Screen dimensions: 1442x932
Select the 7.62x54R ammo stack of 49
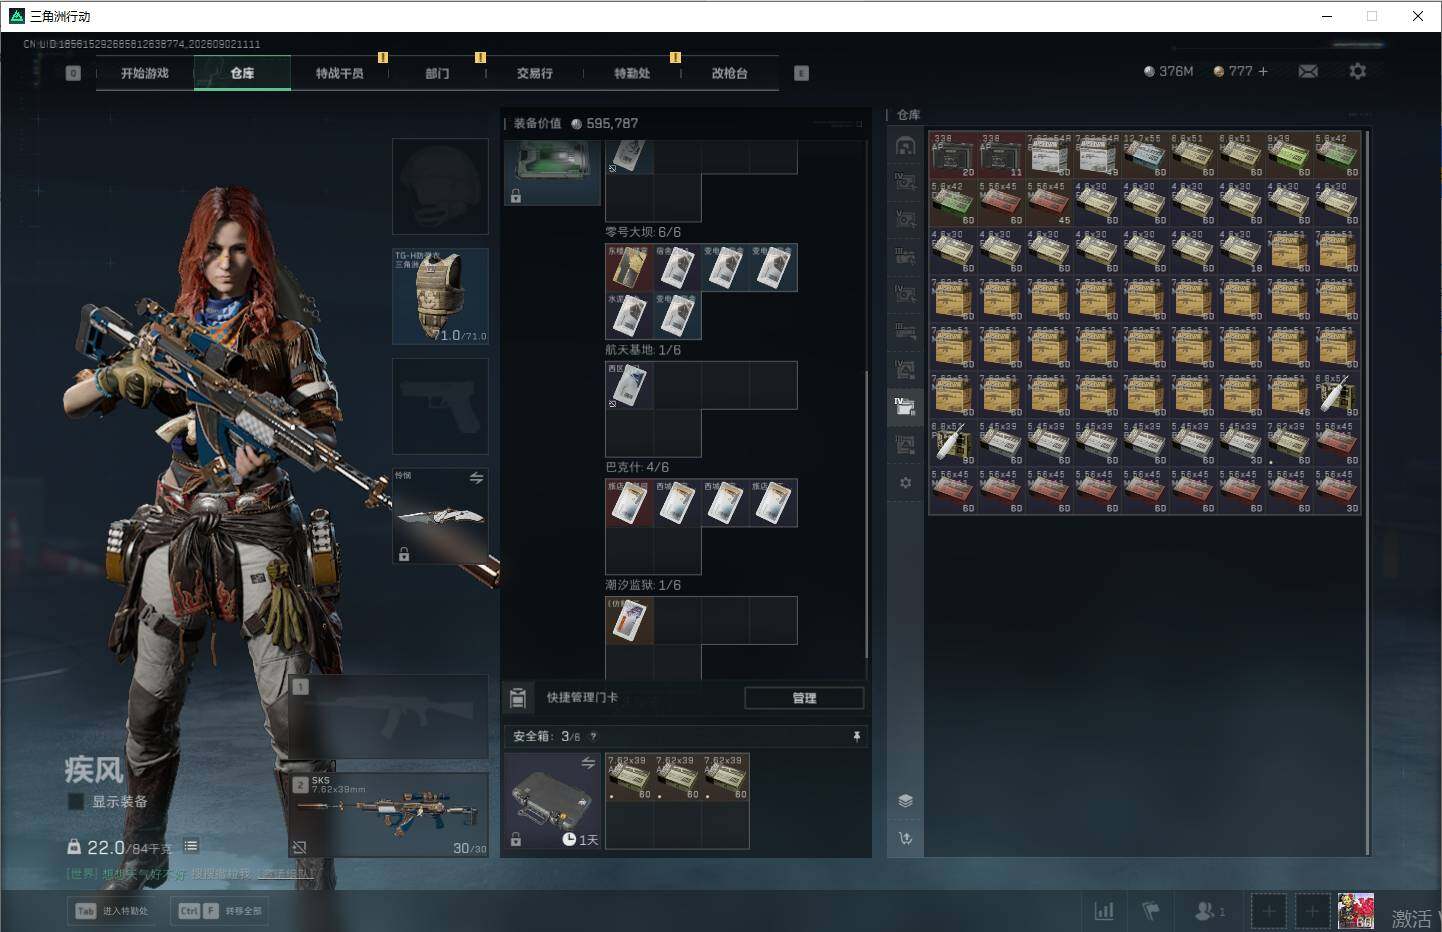click(x=1097, y=155)
